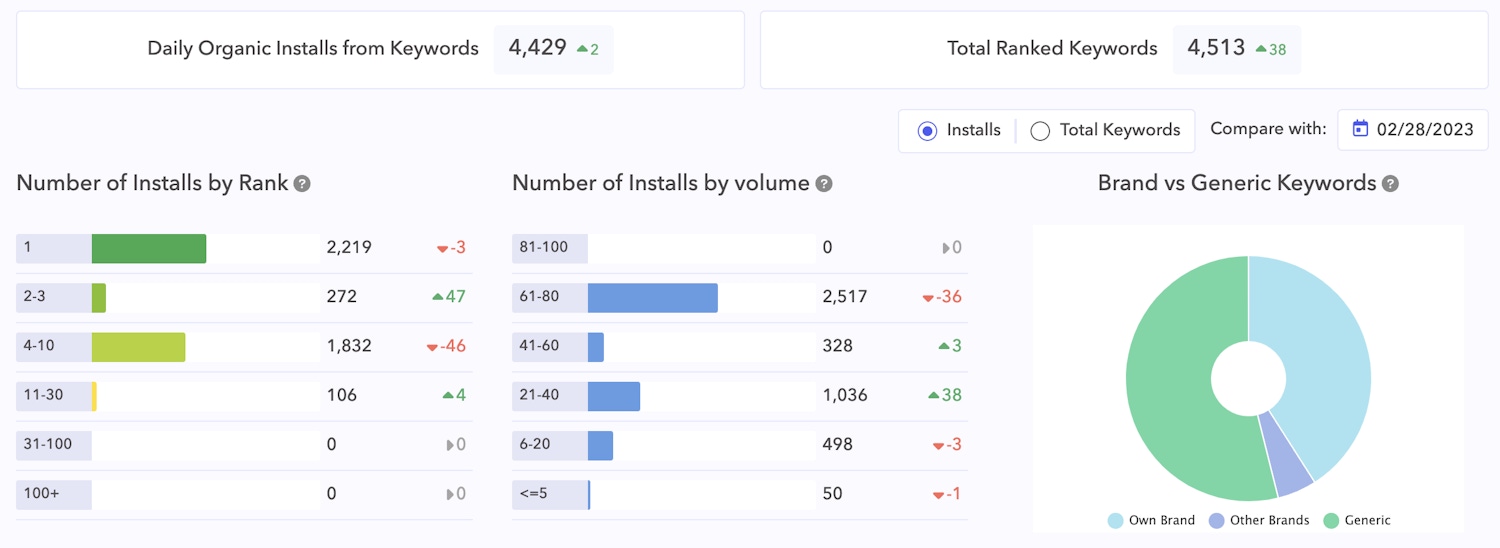
Task: Open the Compare with date picker 02/28/2023
Action: pyautogui.click(x=1412, y=130)
